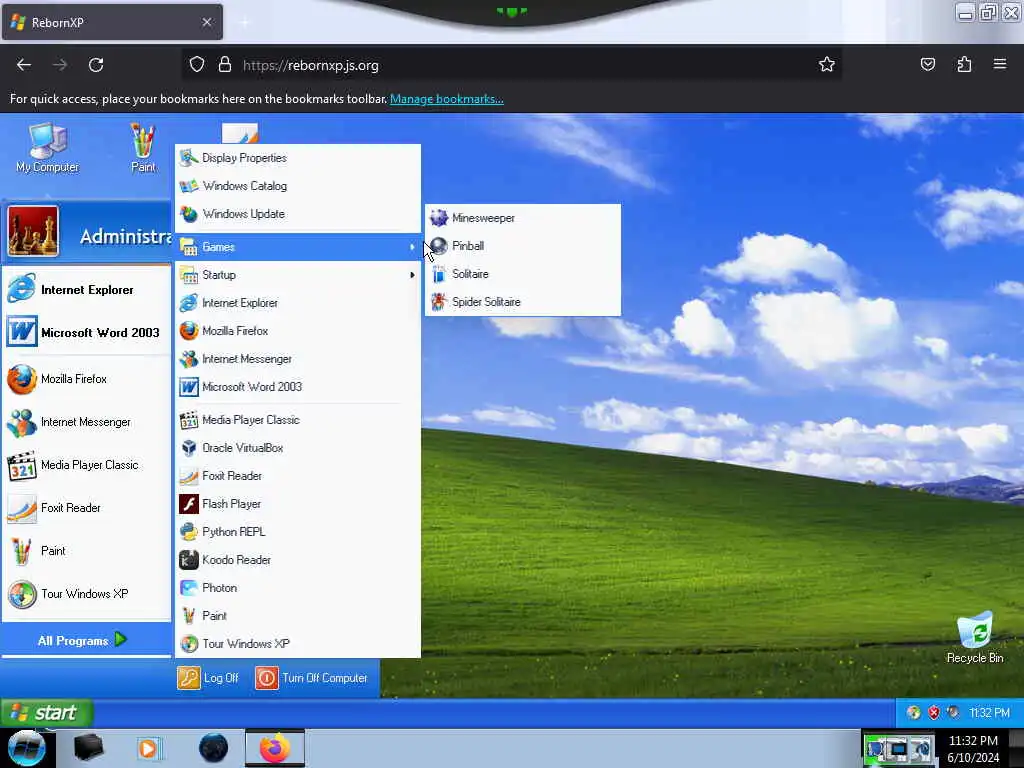The height and width of the screenshot is (768, 1024).
Task: Open a new browser tab with plus
Action: [x=244, y=22]
